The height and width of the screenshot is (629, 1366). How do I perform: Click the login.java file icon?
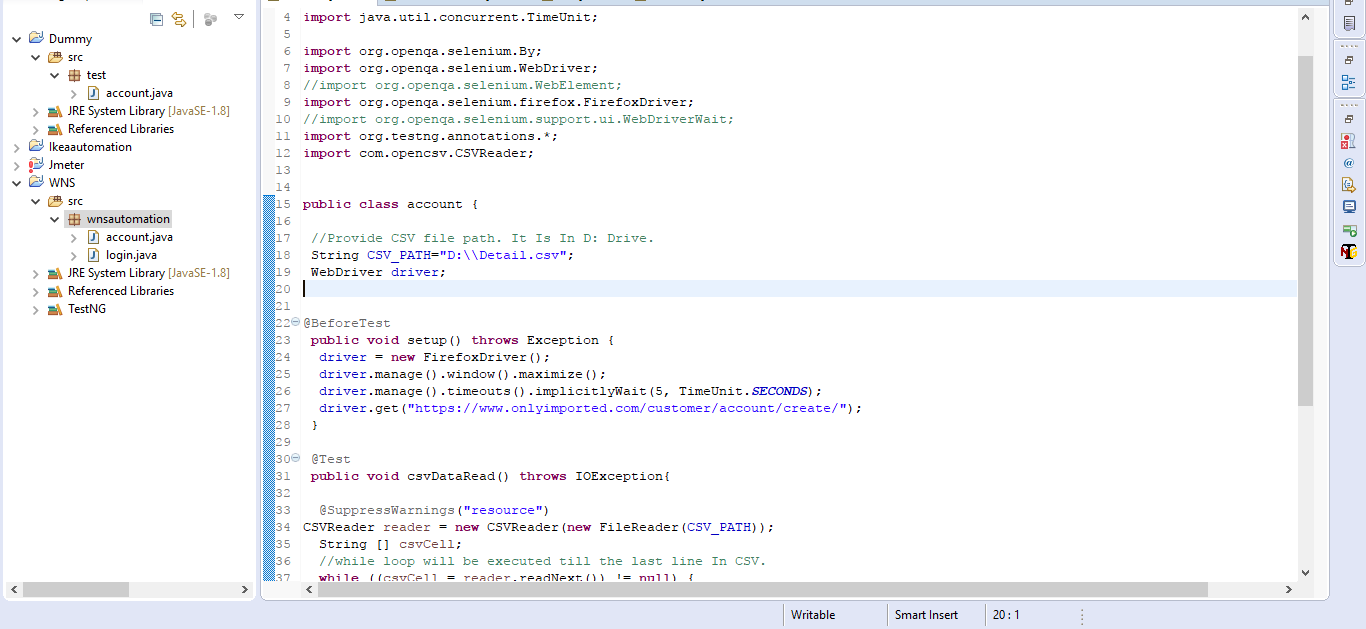94,255
